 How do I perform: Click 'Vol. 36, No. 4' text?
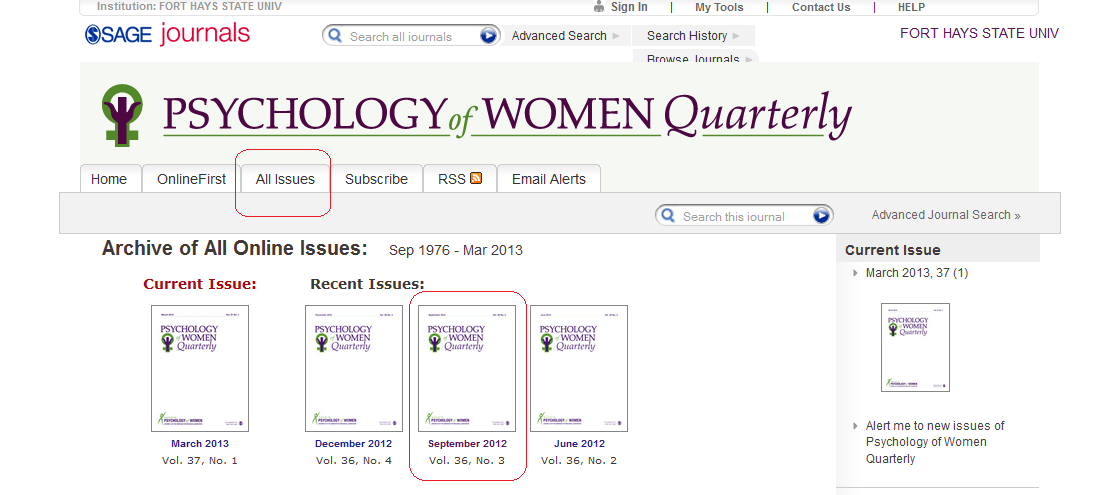353,461
